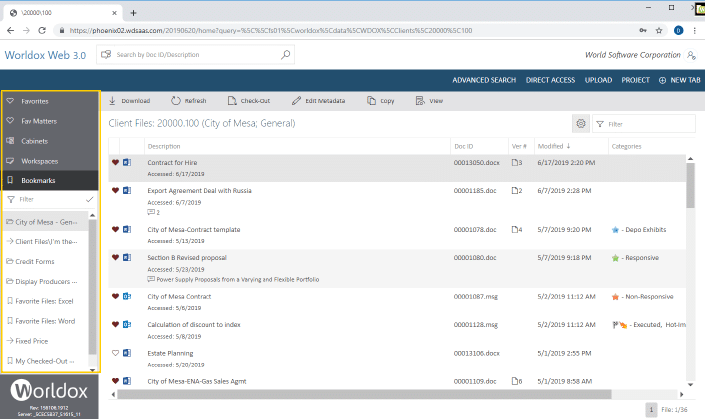Click bookmarks list scrollbar
This screenshot has height=419, width=705.
[92, 287]
